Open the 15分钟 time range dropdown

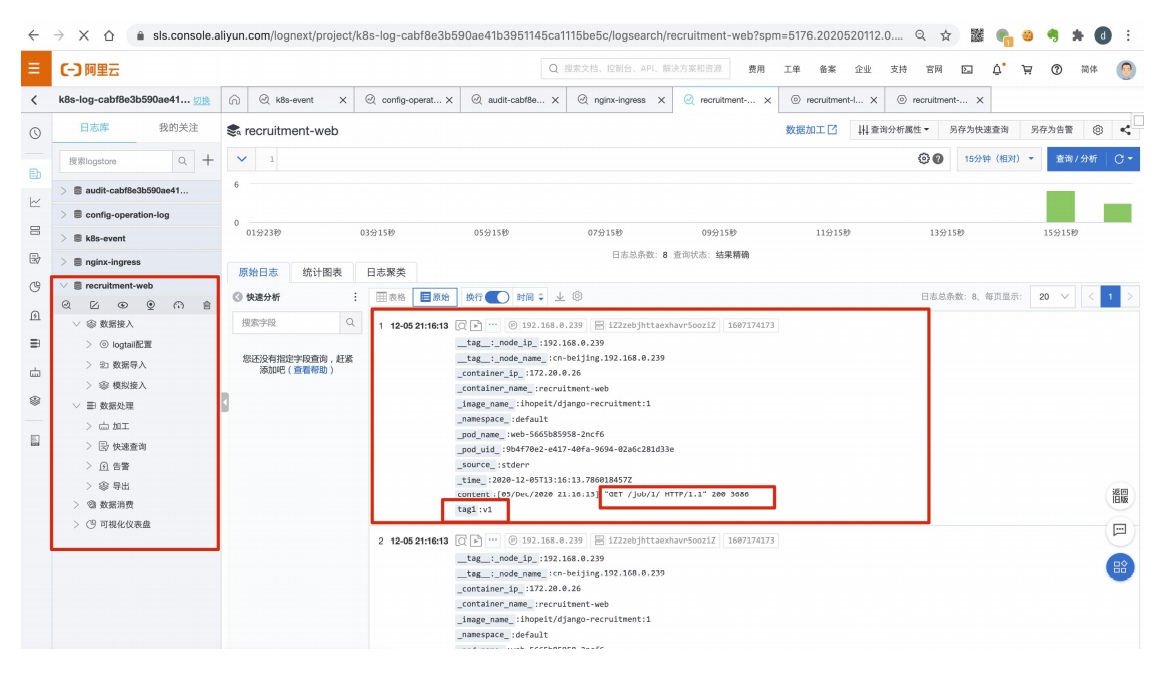pos(998,159)
